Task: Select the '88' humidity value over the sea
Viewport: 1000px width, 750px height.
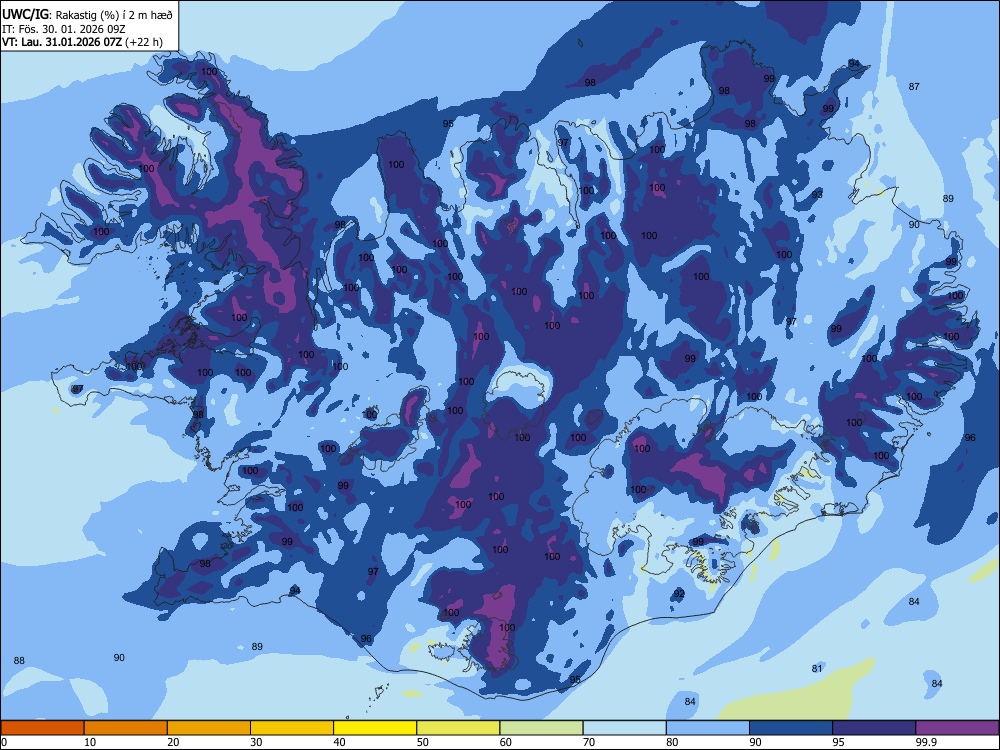Action: tap(19, 660)
